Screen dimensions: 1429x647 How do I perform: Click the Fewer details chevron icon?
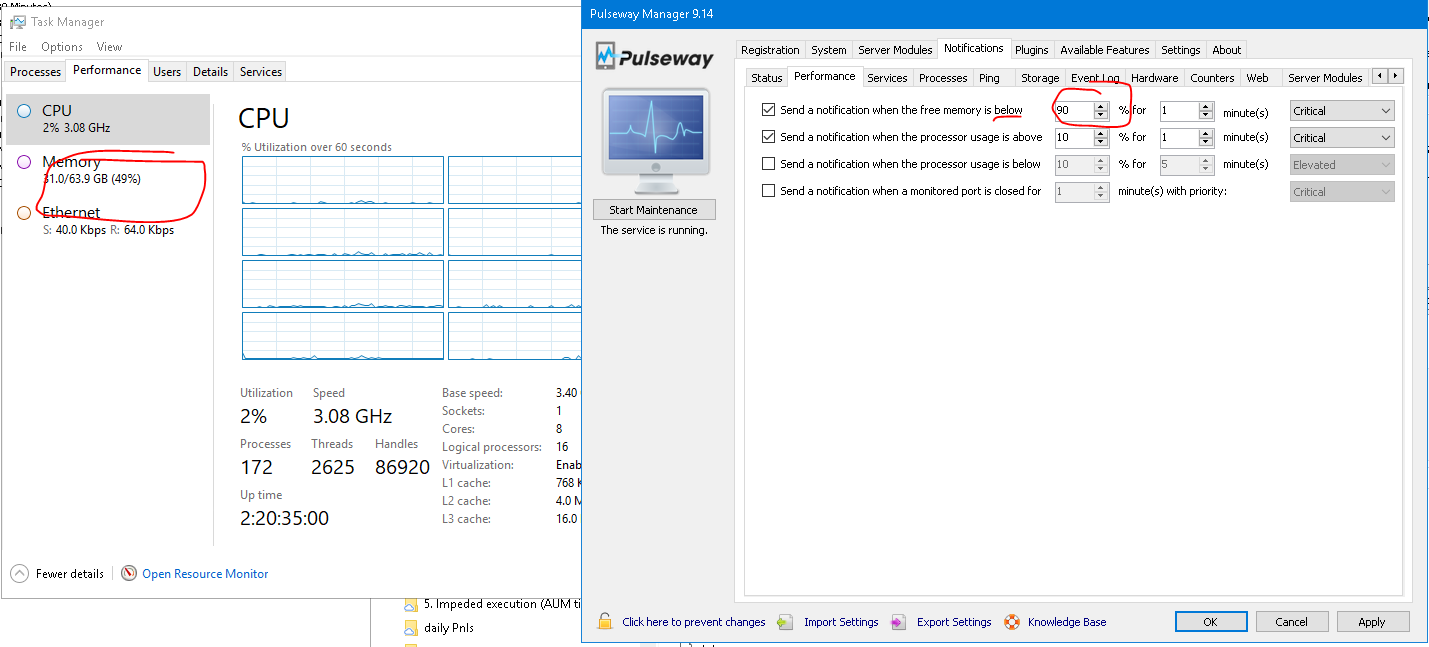point(19,574)
